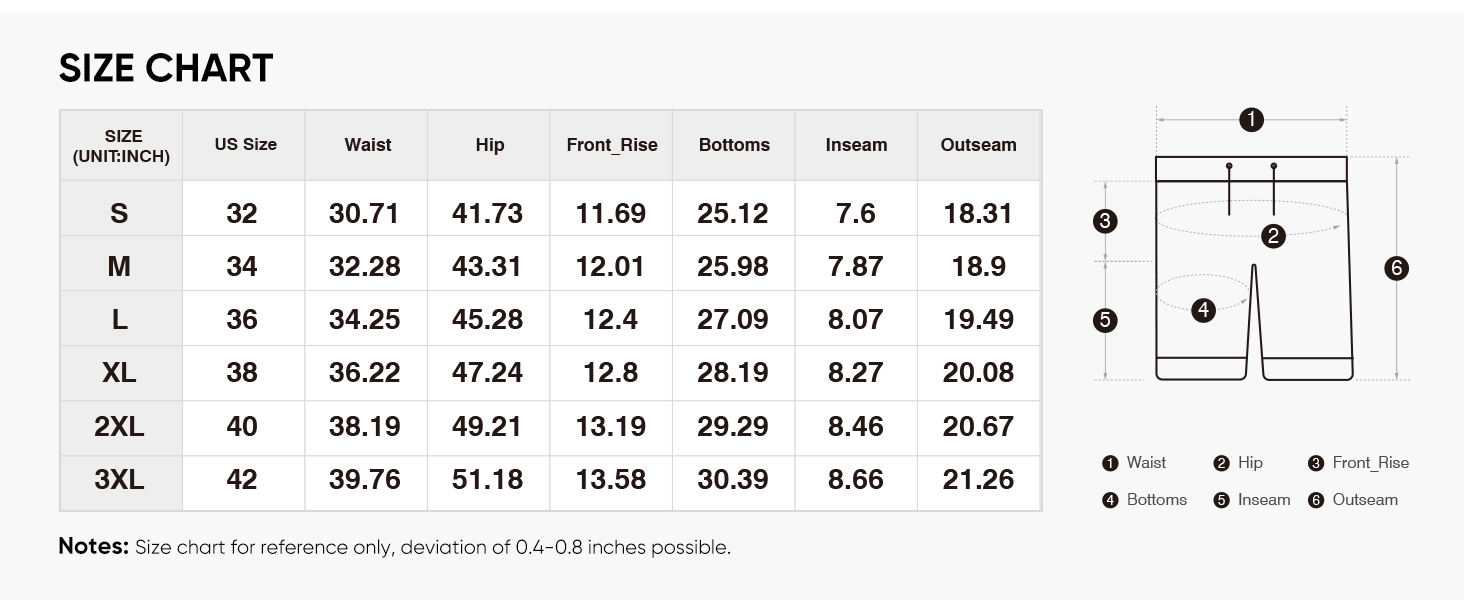This screenshot has width=1464, height=600.
Task: Click the Front_Rise legend number icon
Action: coord(1316,463)
